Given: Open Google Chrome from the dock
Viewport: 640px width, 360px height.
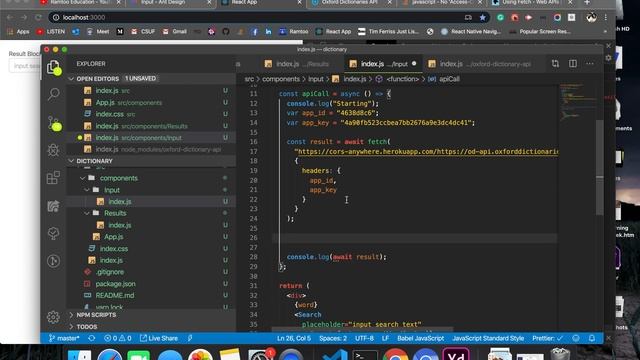Looking at the screenshot, I should (x=395, y=354).
